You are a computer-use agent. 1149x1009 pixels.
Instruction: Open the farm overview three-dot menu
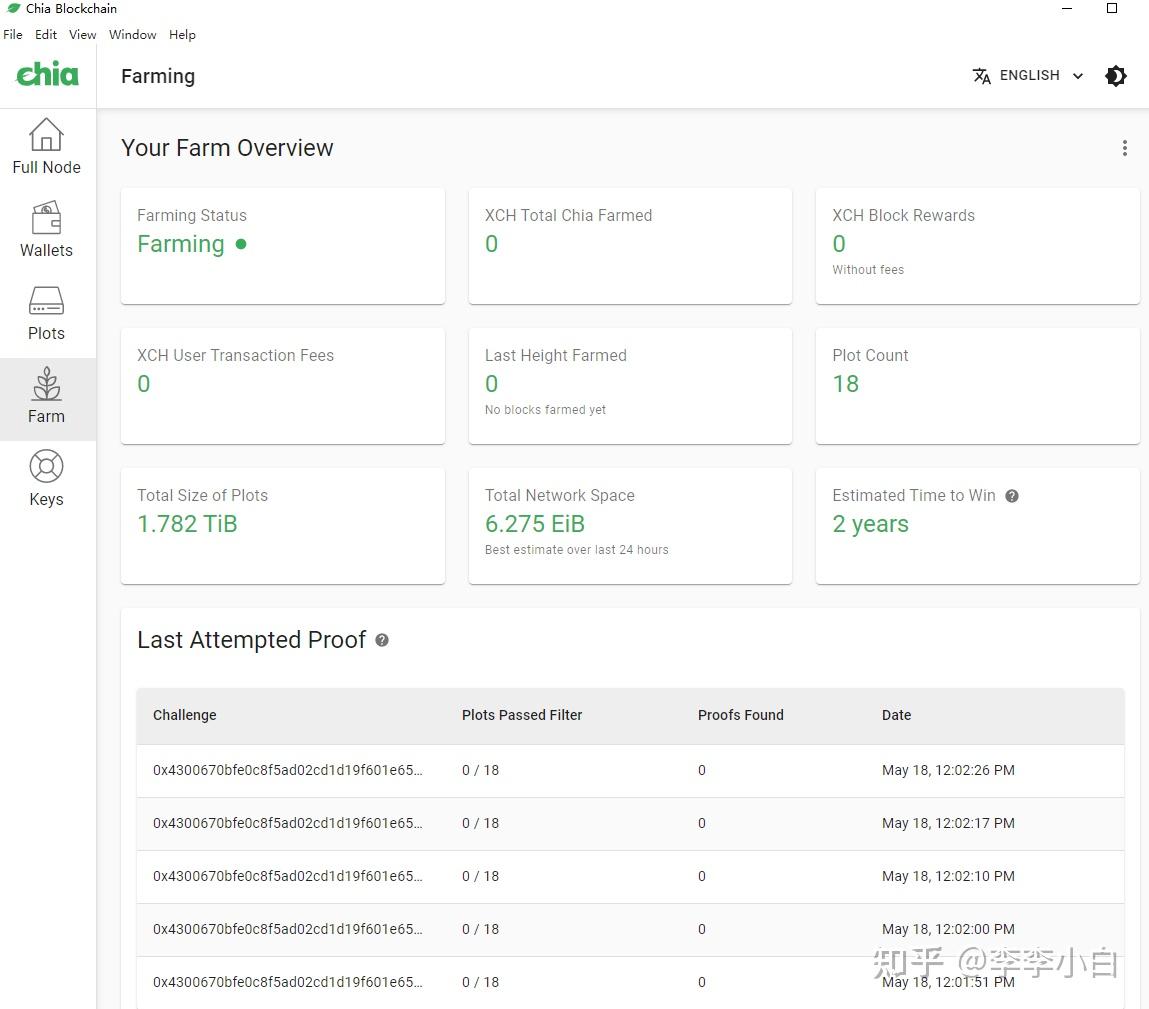pyautogui.click(x=1125, y=148)
